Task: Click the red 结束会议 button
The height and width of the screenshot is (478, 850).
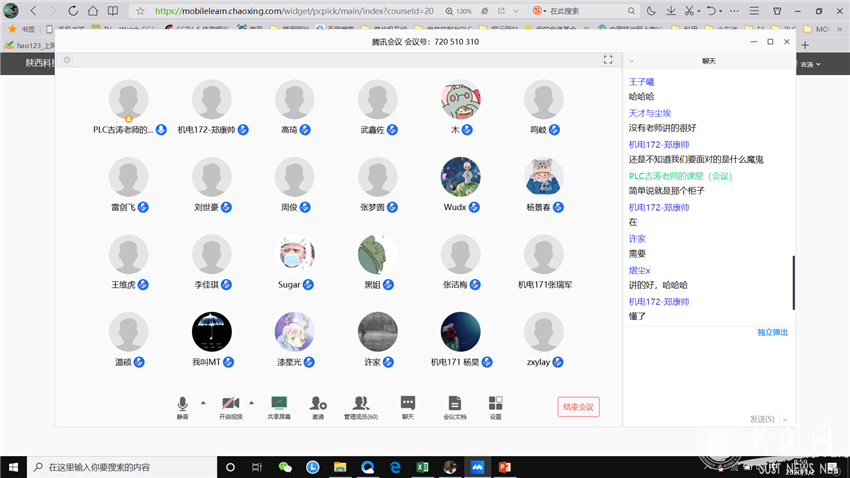Action: tap(578, 407)
